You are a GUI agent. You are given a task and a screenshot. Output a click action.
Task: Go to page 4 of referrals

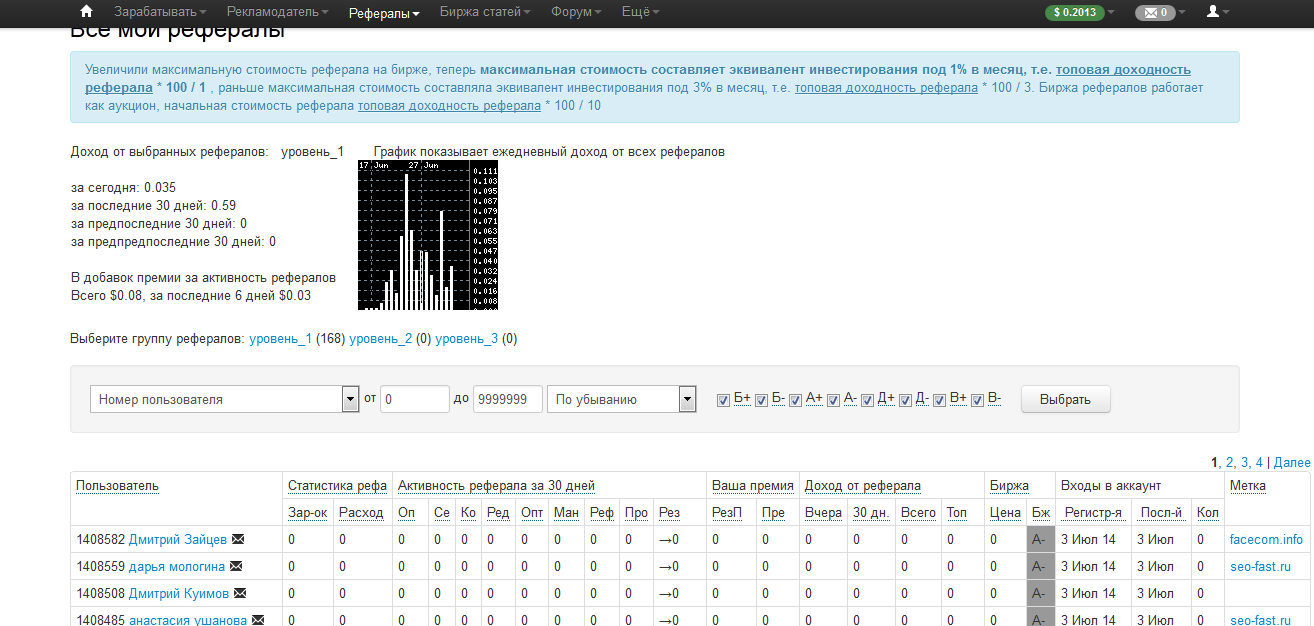click(x=1260, y=462)
